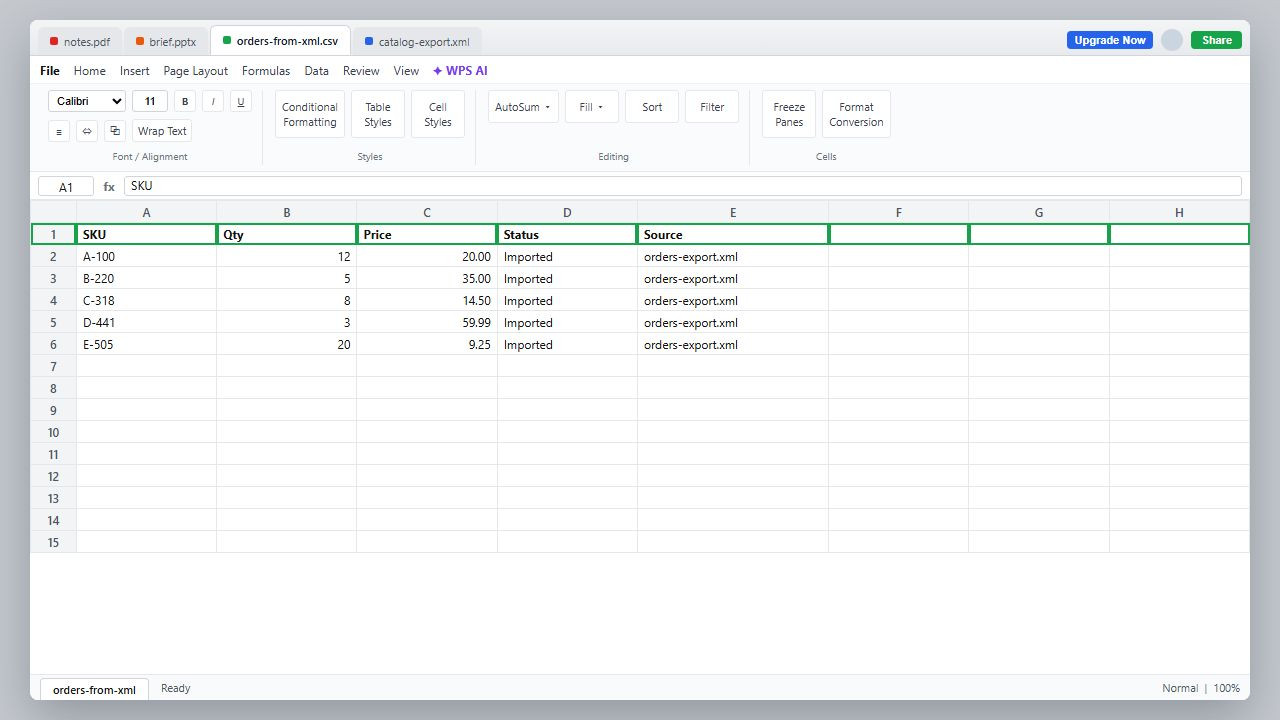
Task: Expand the AutoSum dropdown
Action: pos(523,107)
